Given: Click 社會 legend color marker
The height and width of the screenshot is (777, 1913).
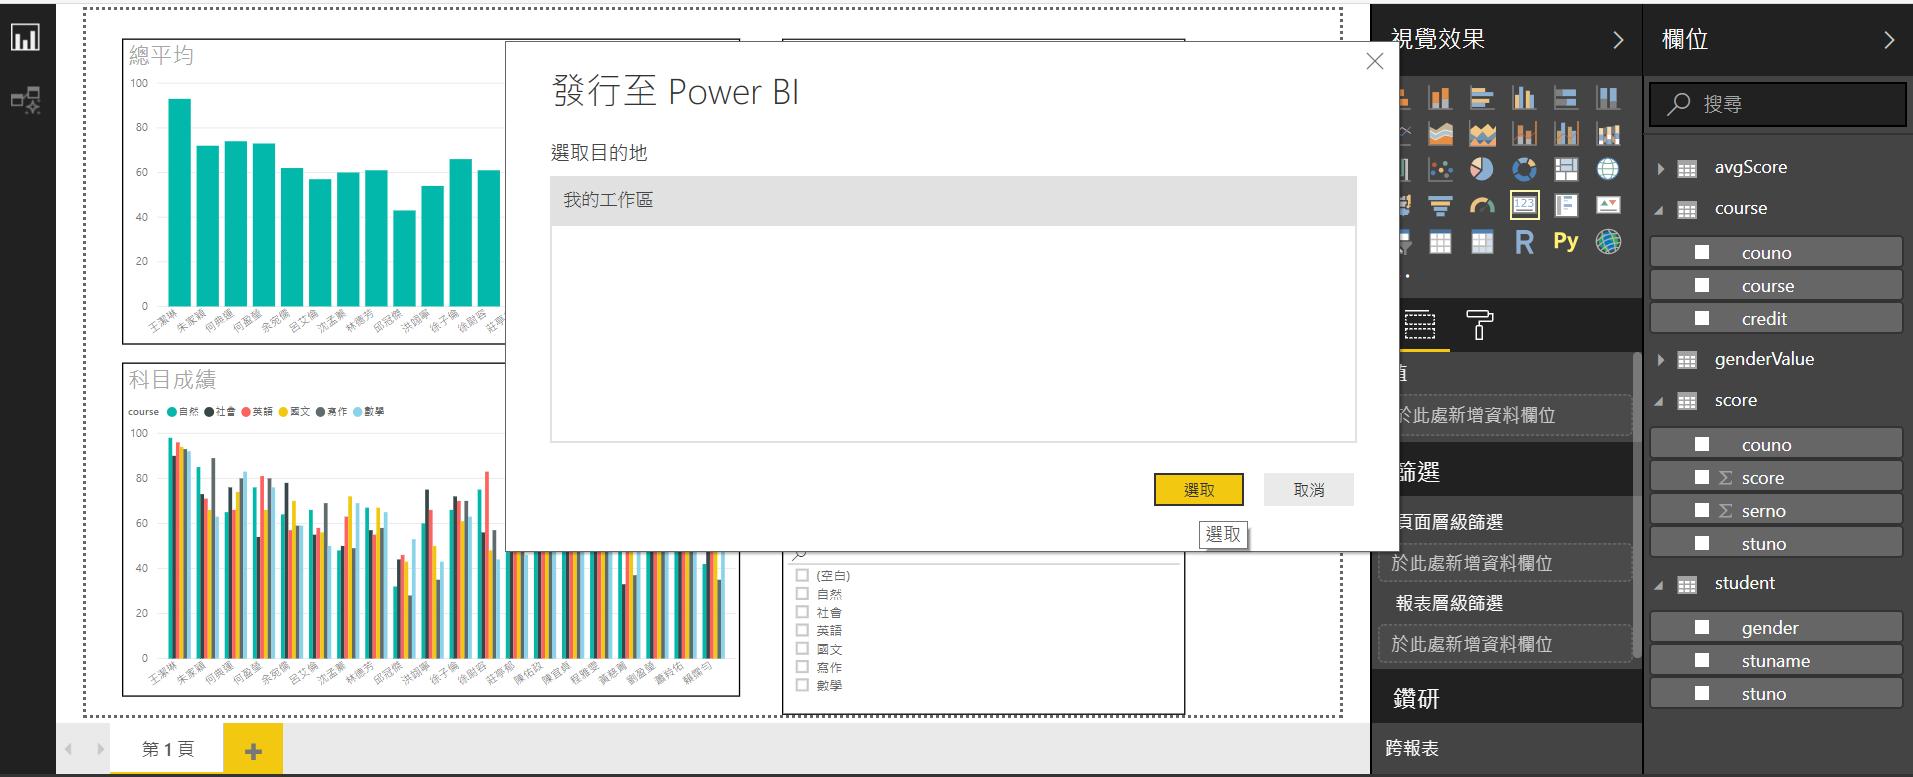Looking at the screenshot, I should click(209, 411).
